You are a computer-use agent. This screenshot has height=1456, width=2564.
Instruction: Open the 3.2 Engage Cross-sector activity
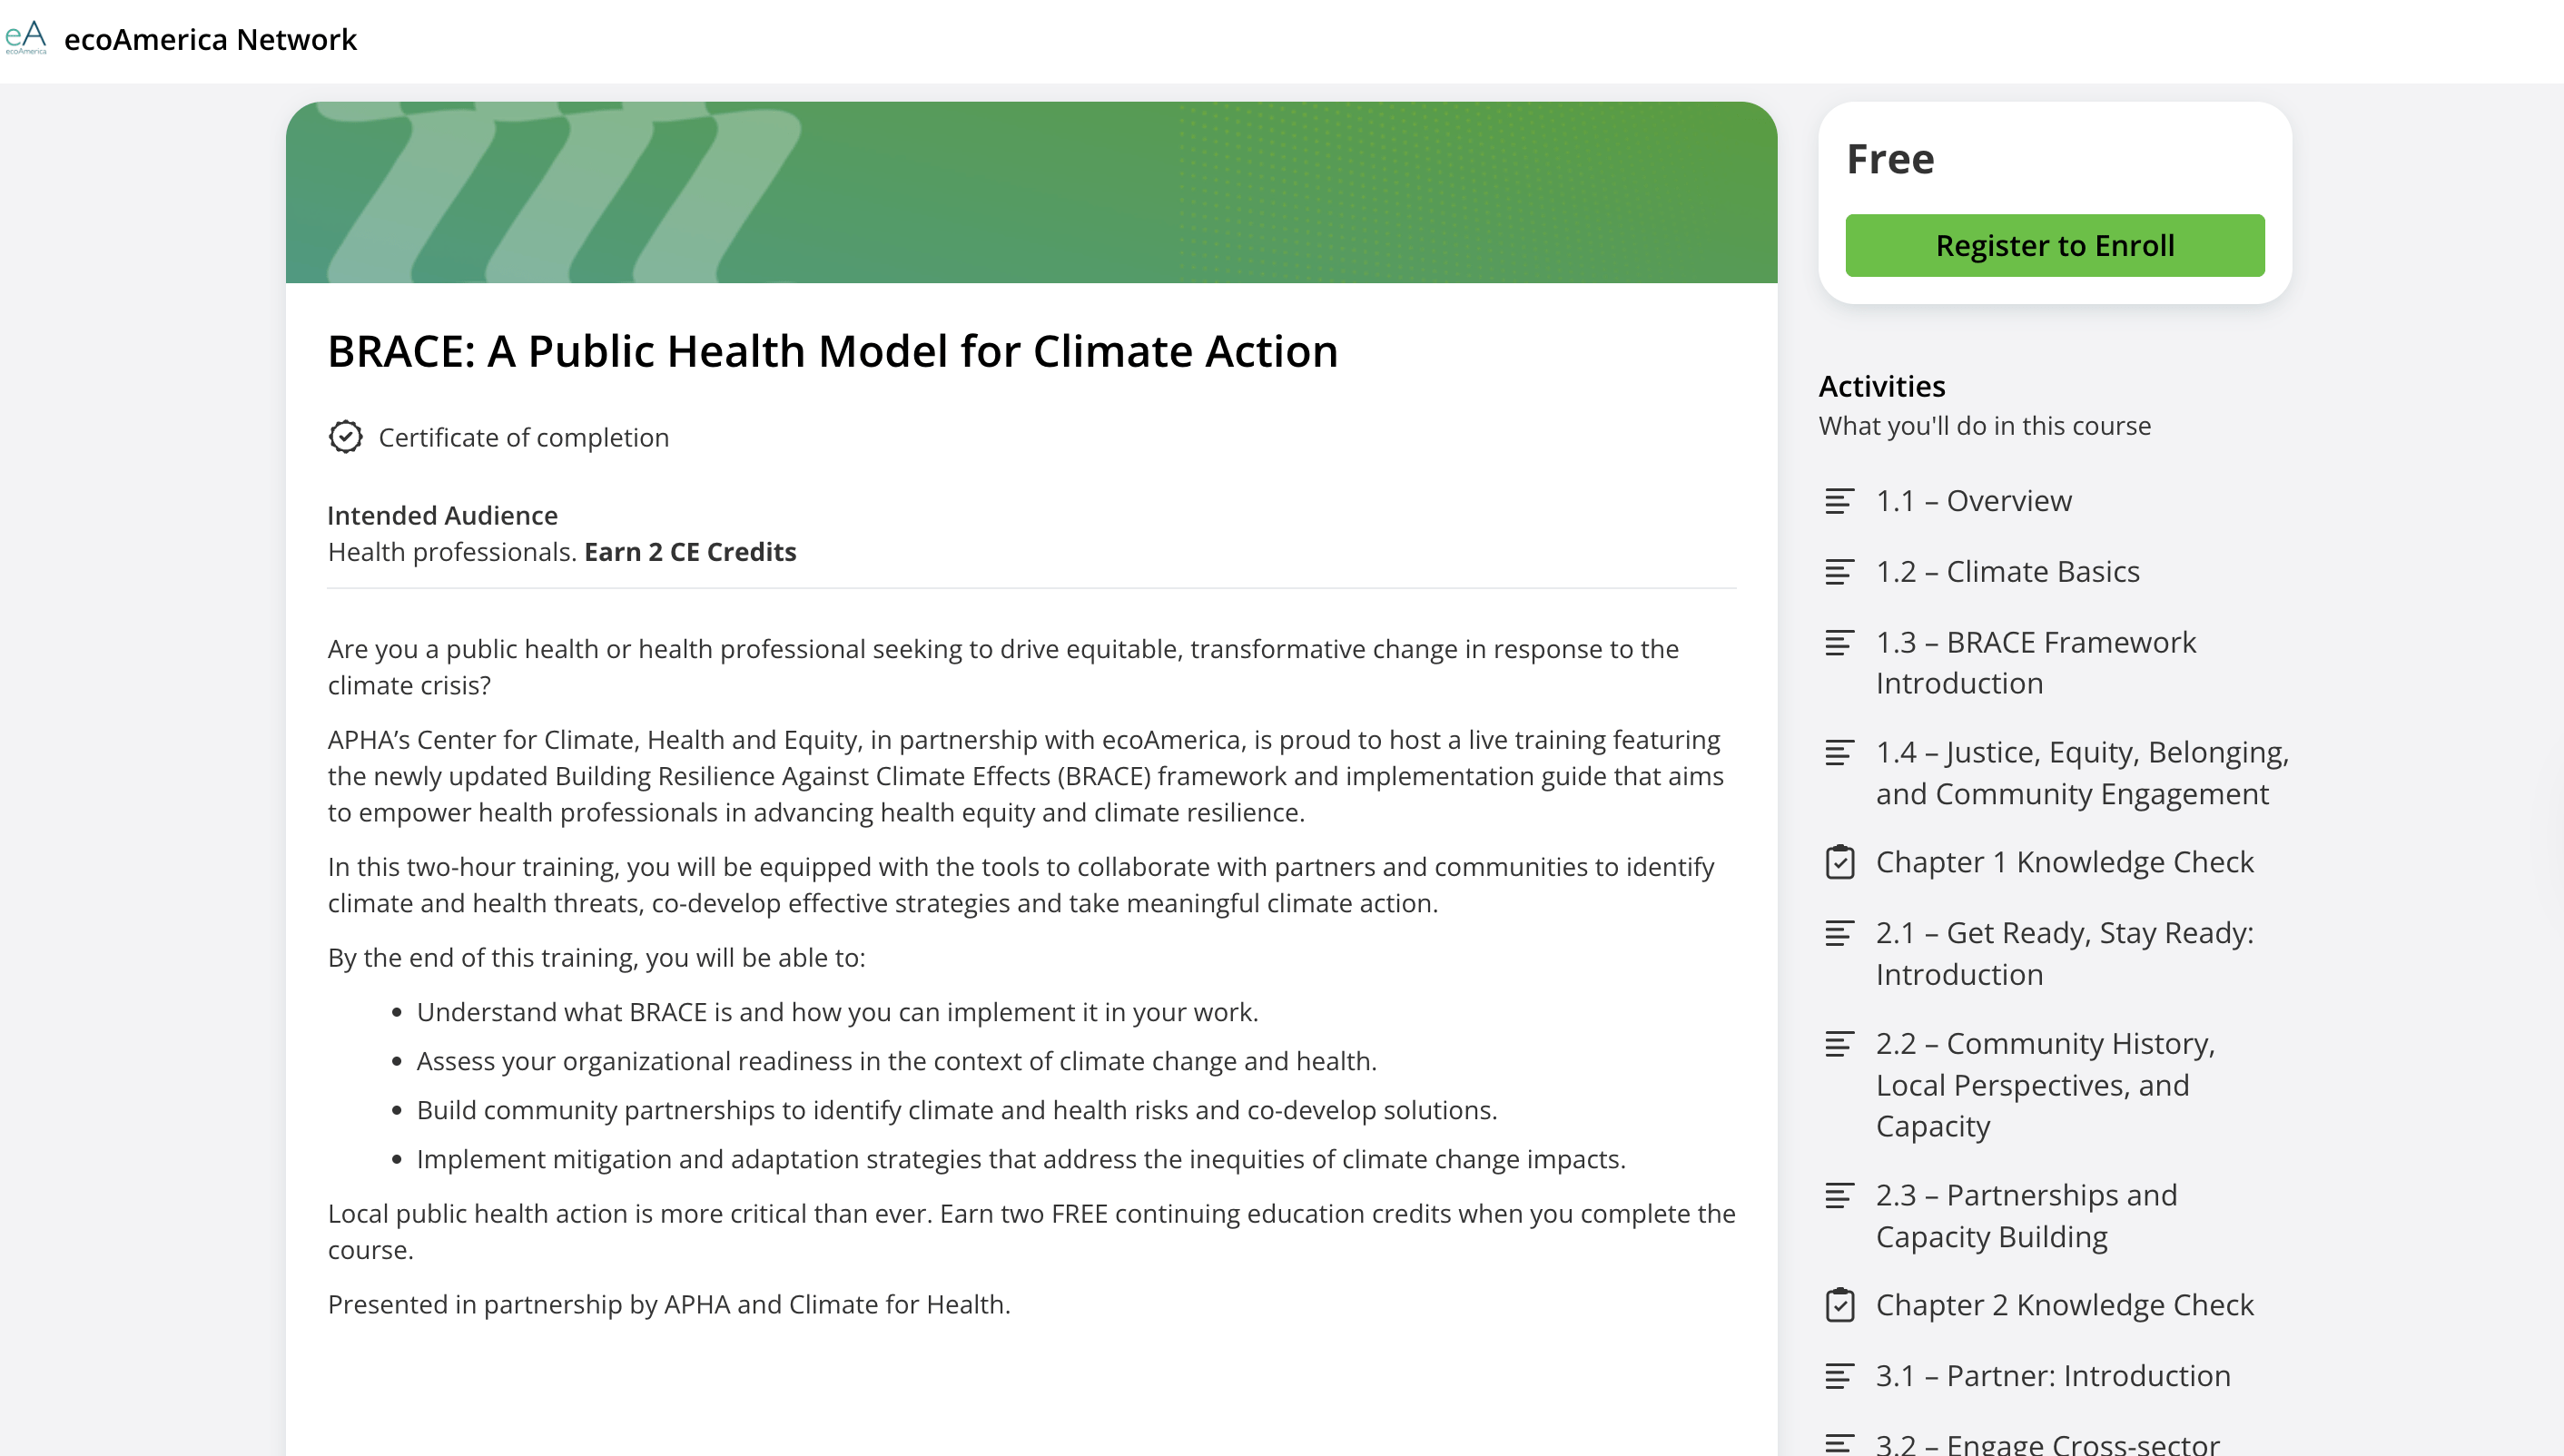tap(2046, 1444)
